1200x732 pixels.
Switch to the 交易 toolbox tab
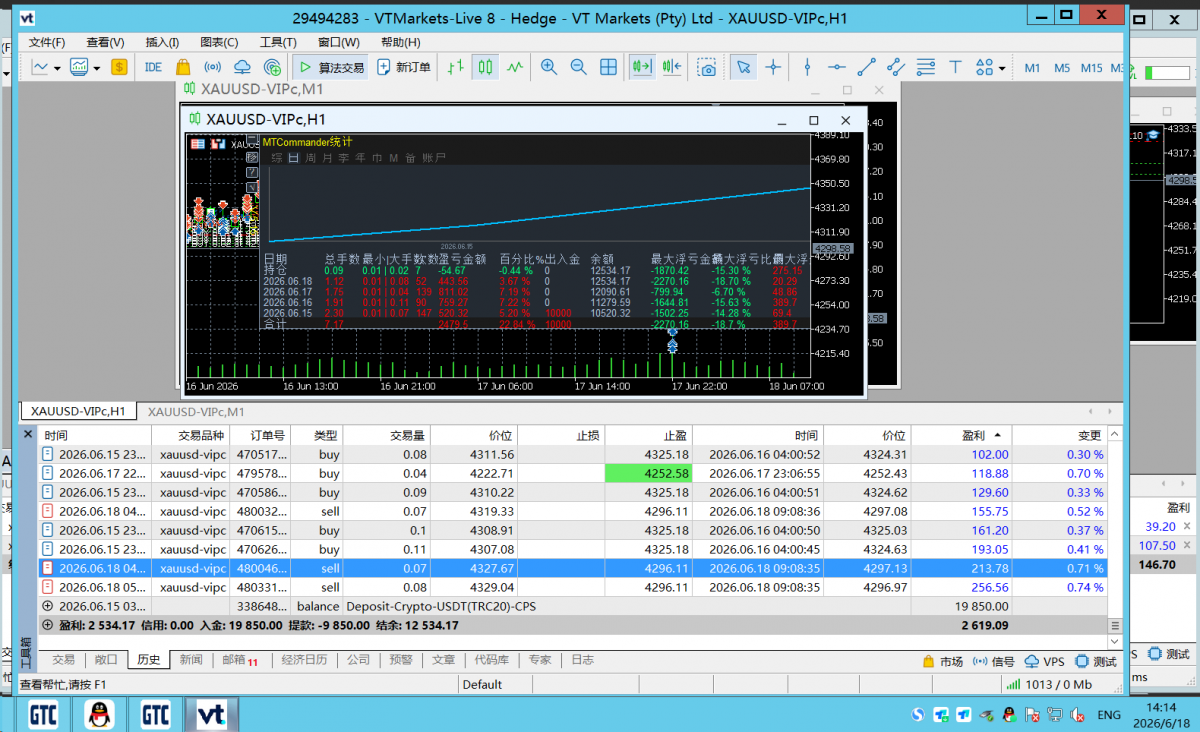point(63,660)
